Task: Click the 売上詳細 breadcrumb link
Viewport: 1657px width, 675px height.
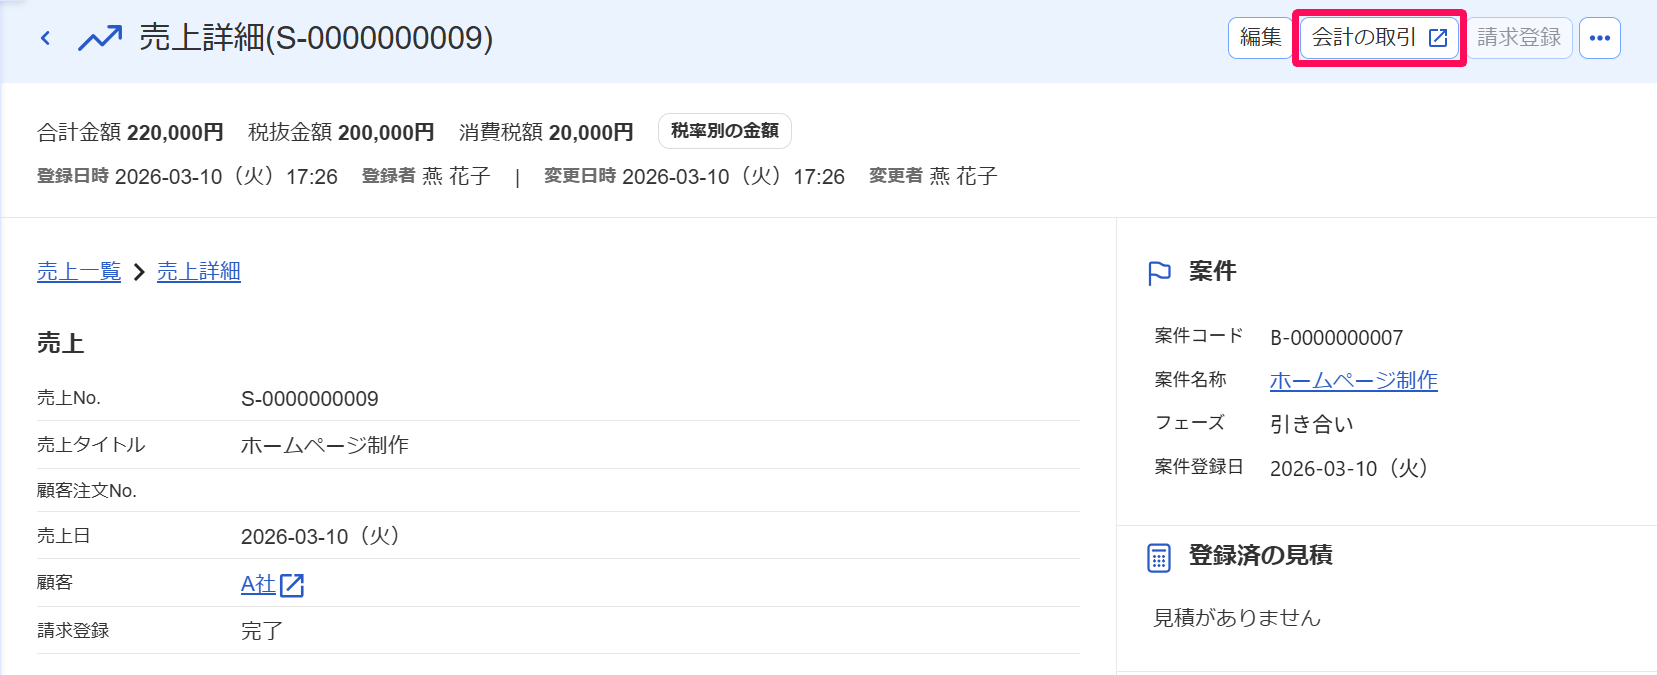Action: (x=199, y=271)
